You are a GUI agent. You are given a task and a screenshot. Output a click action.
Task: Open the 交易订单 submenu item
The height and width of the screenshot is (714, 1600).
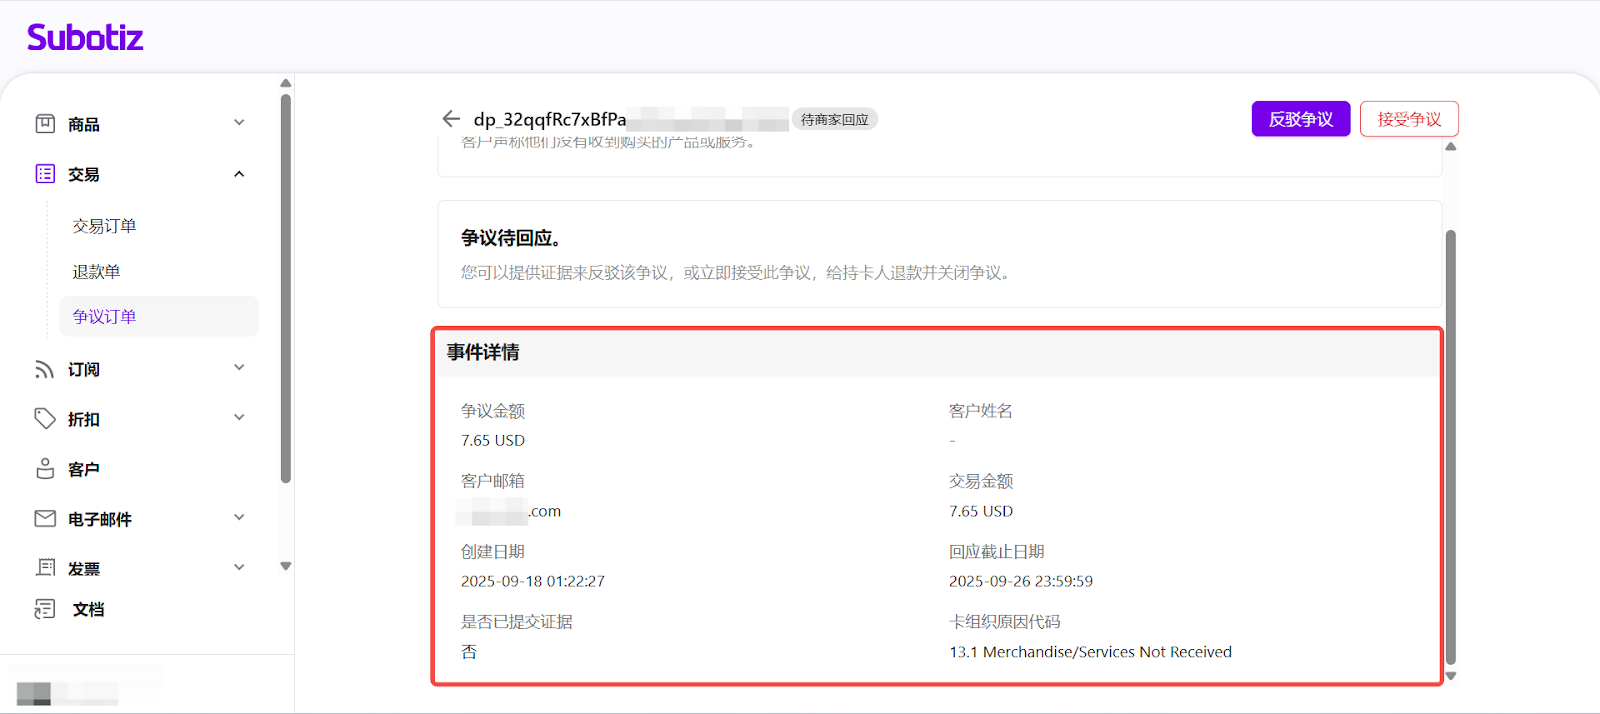104,226
